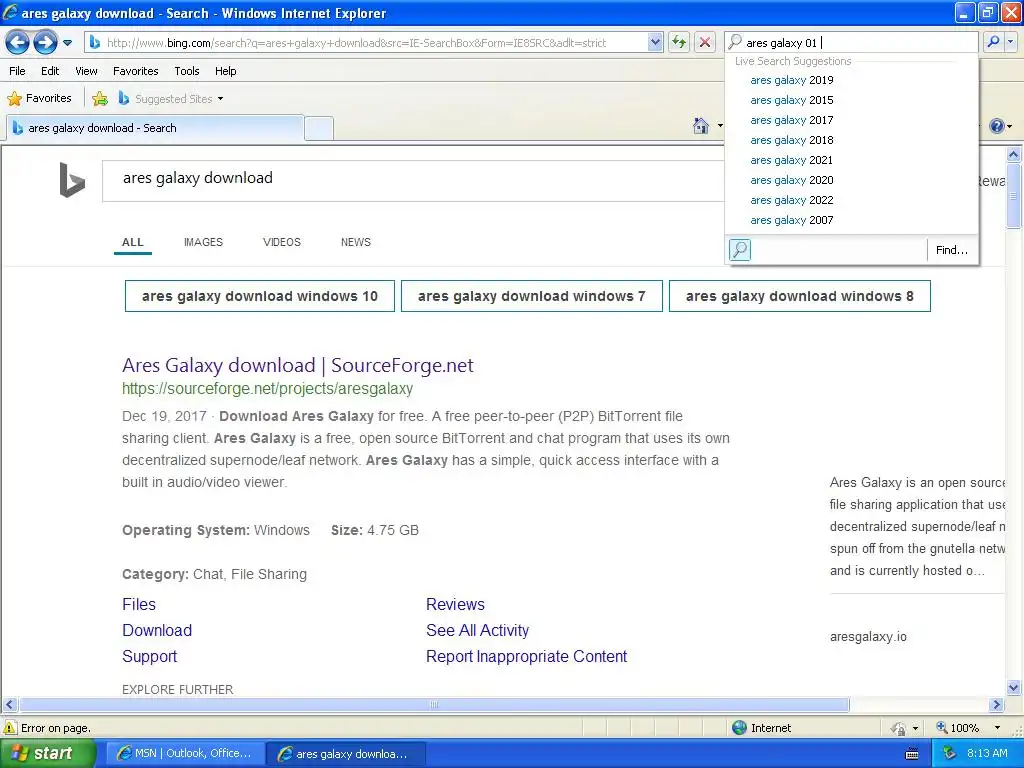
Task: Select suggestion 'ares galaxy 2007'
Action: click(x=792, y=220)
